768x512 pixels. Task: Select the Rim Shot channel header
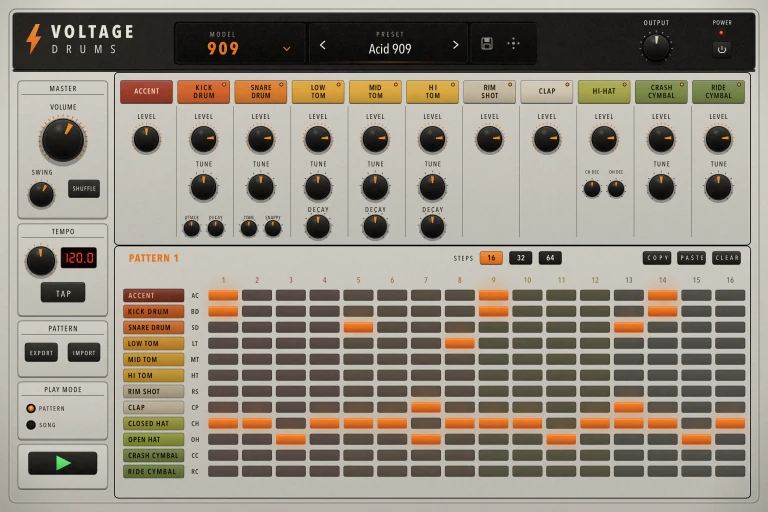click(489, 91)
